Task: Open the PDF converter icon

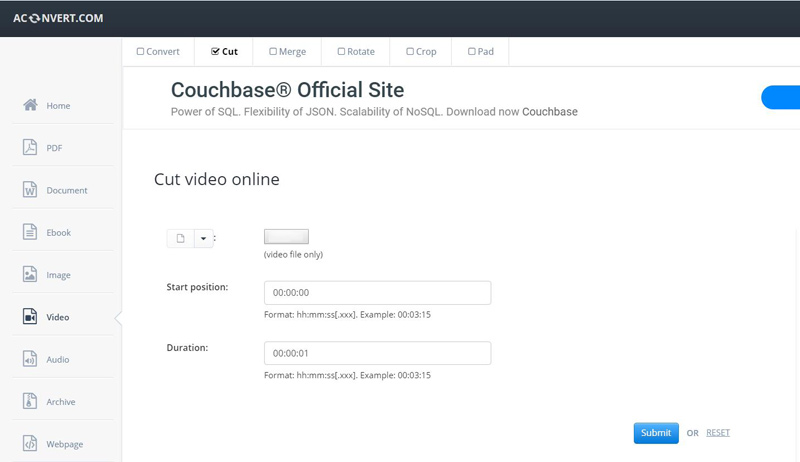Action: (x=30, y=148)
